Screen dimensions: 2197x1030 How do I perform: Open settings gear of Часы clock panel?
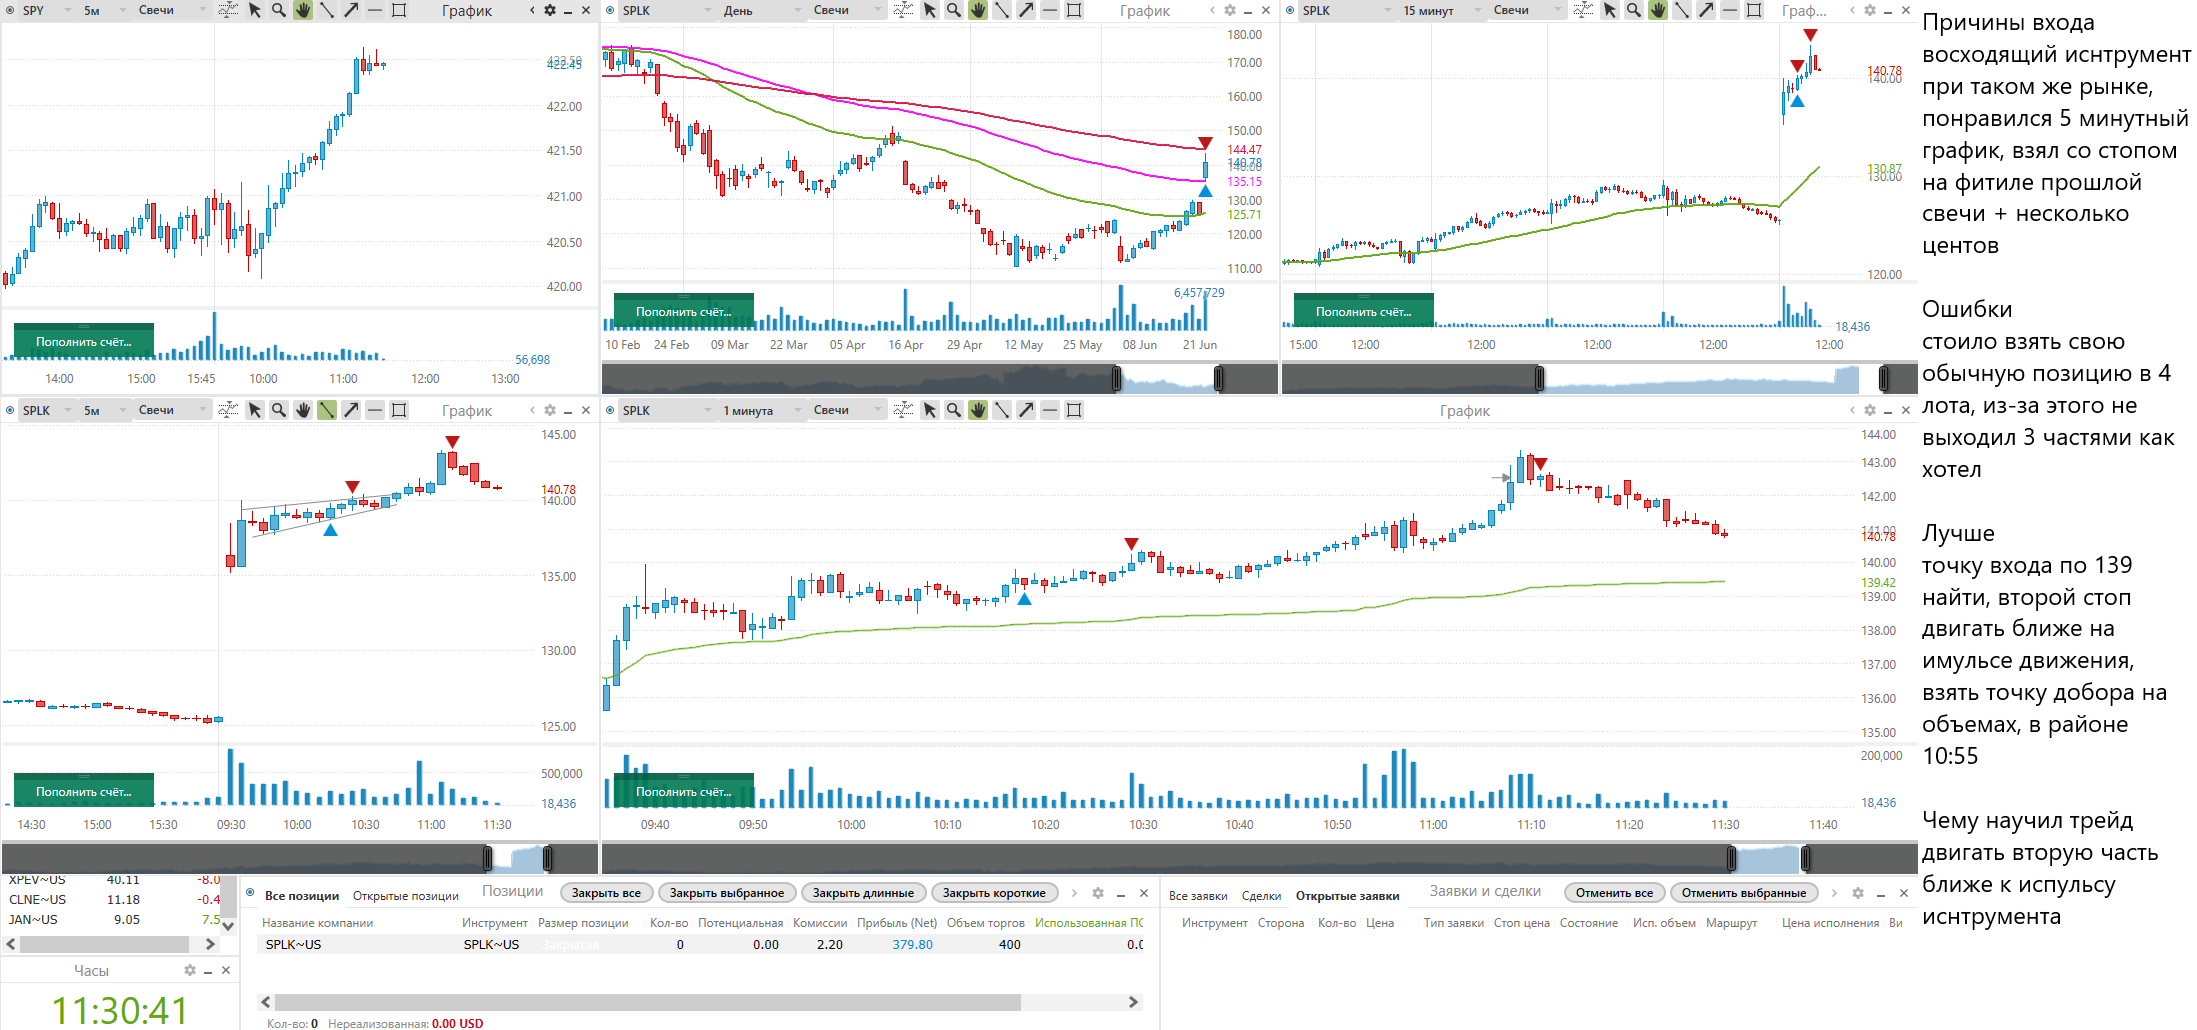pyautogui.click(x=190, y=970)
